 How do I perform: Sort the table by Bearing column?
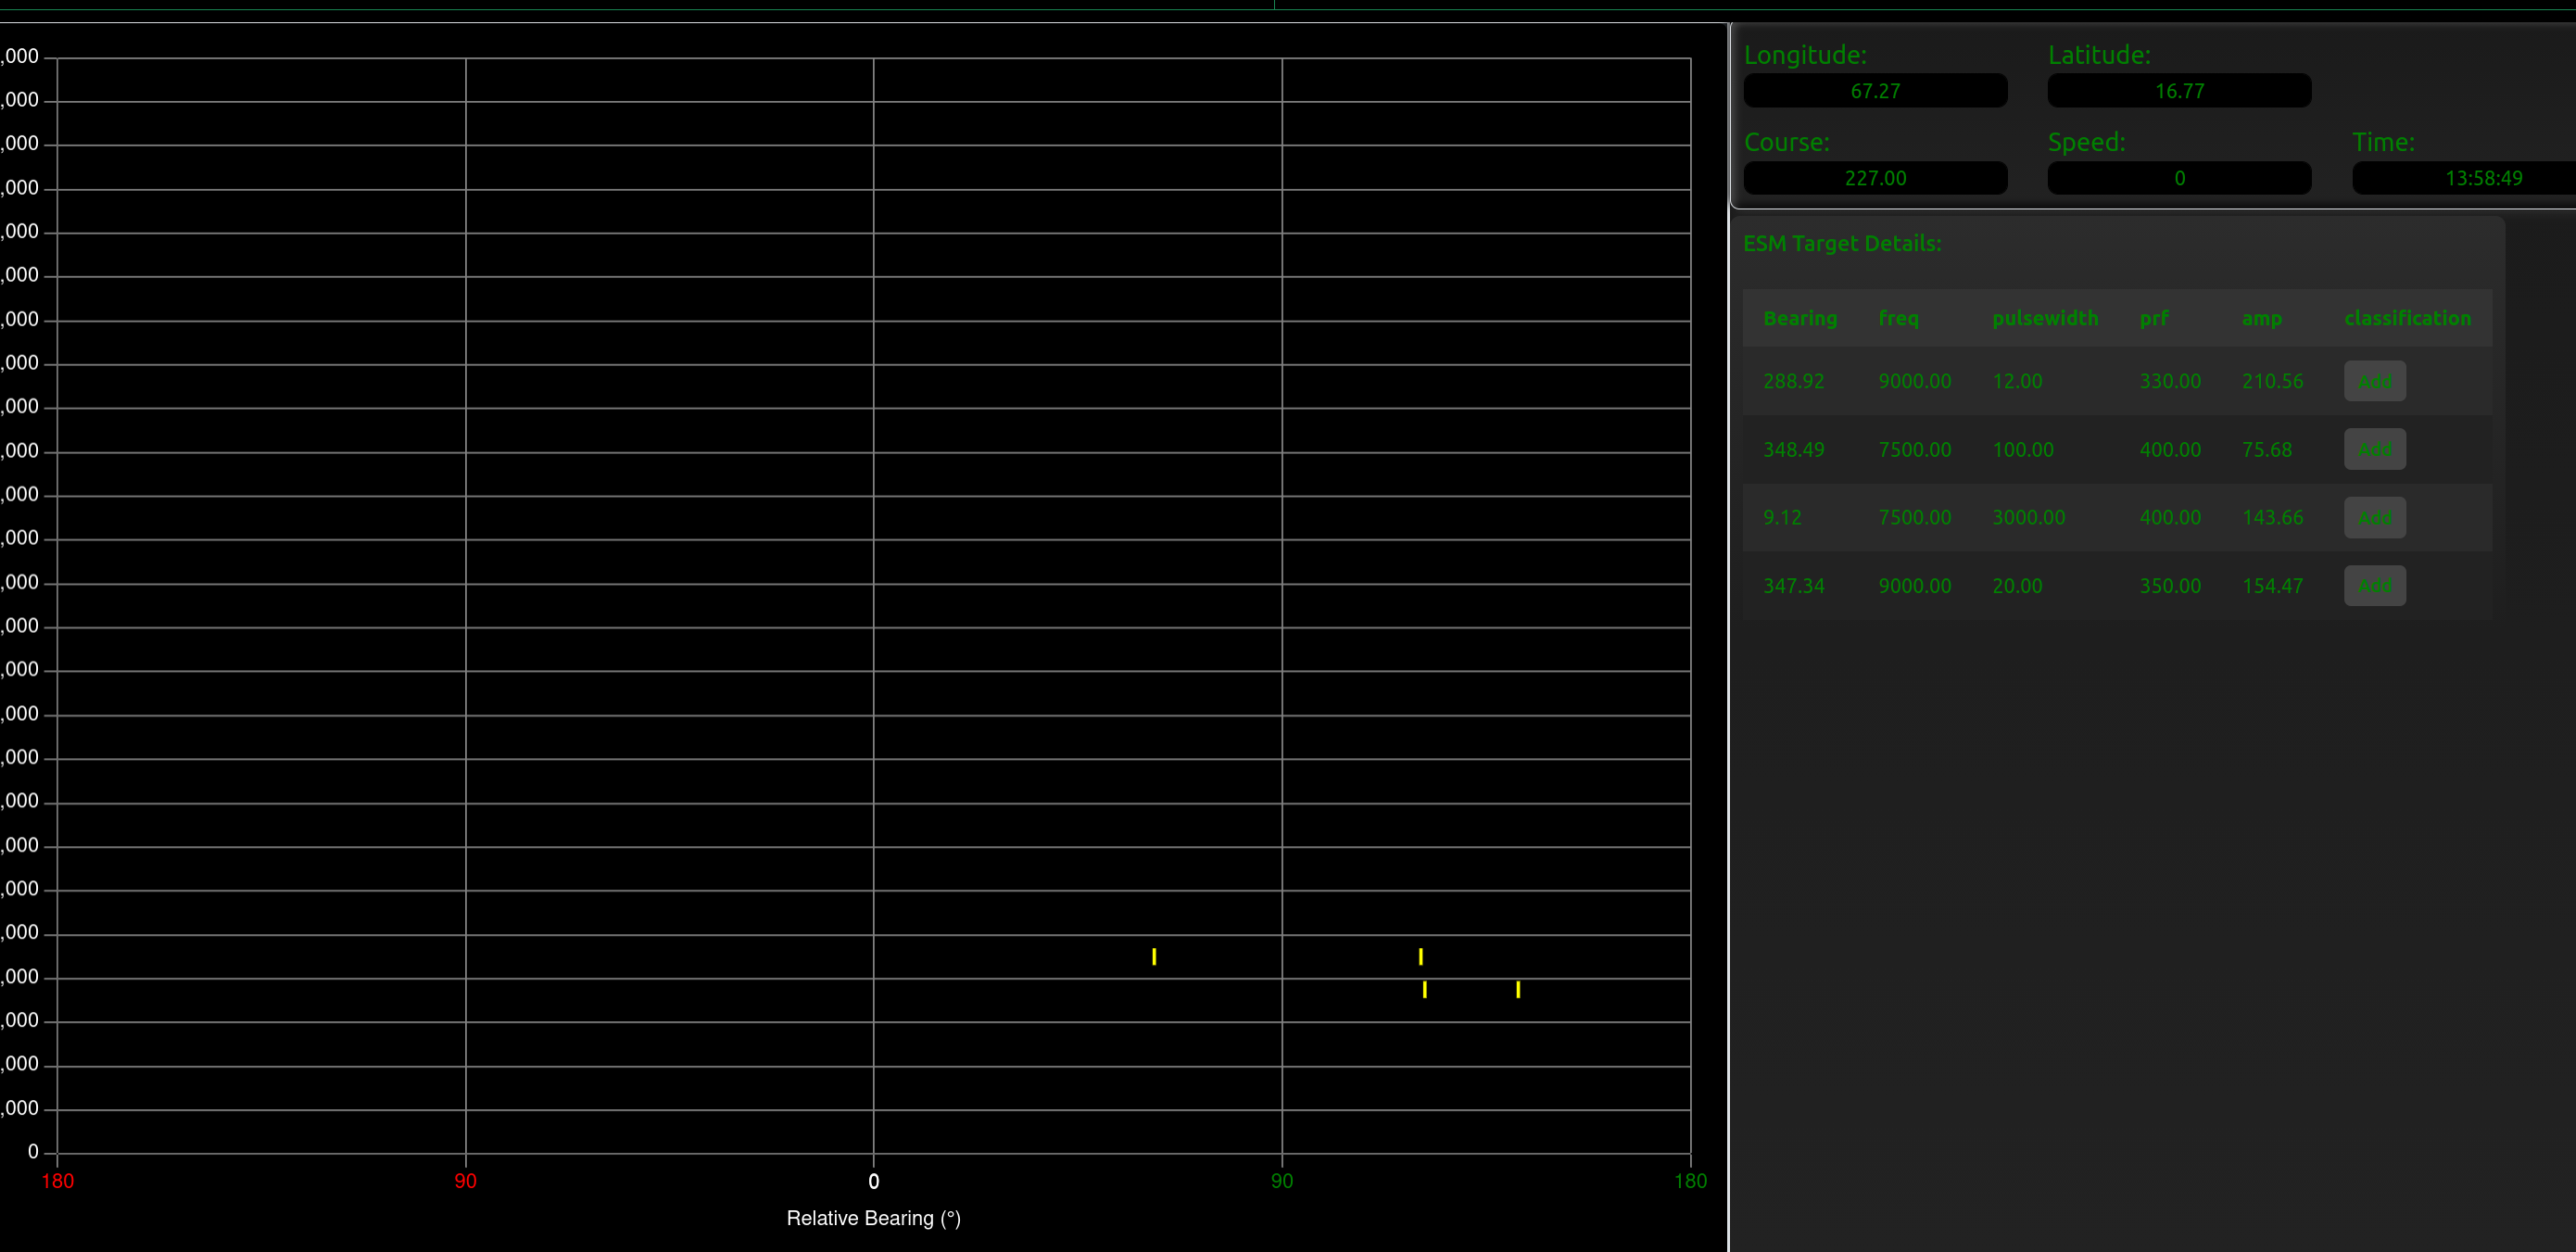coord(1800,318)
